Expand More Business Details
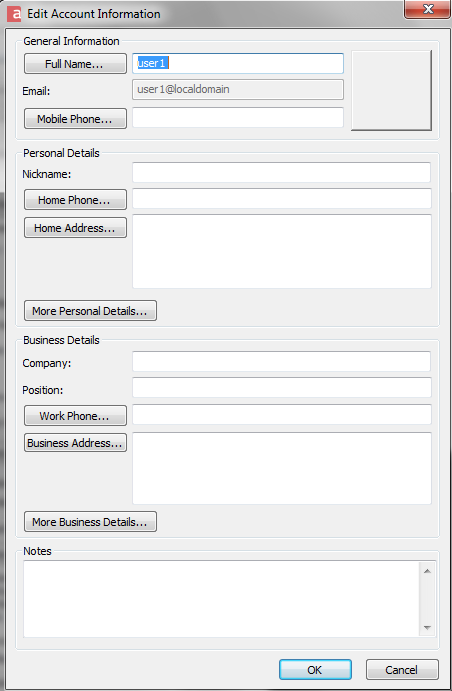Screen dimensions: 452x691 pos(90,521)
